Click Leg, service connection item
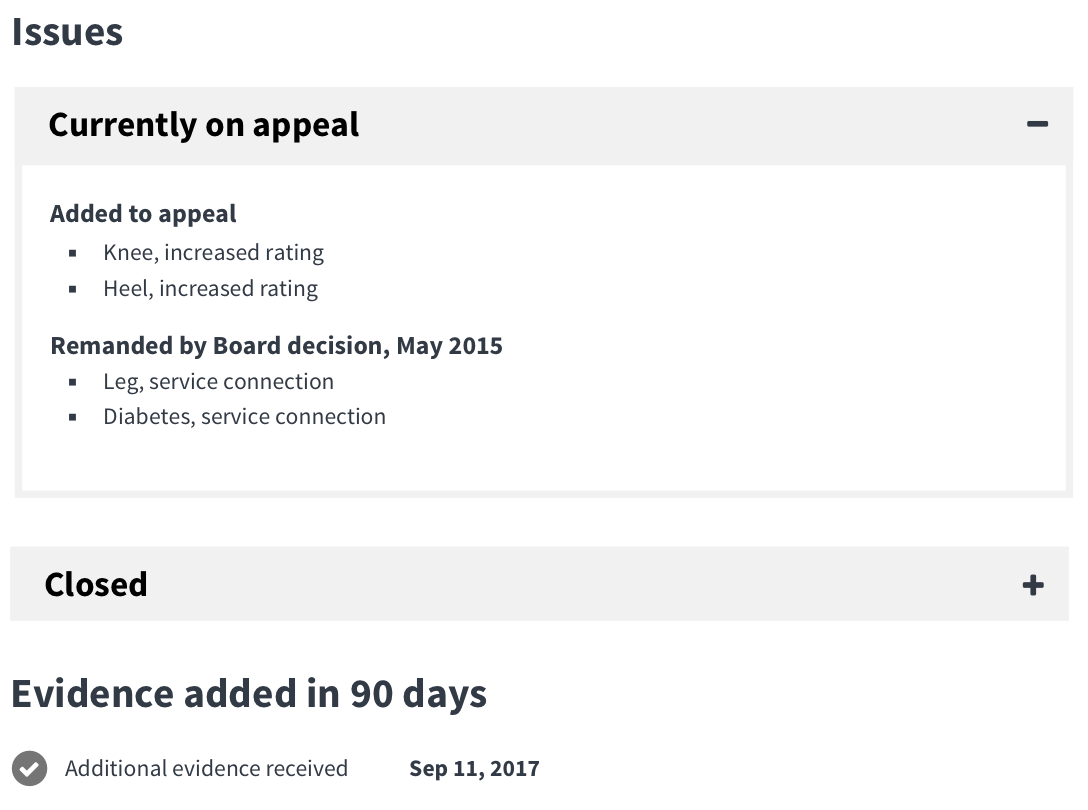 coord(219,382)
